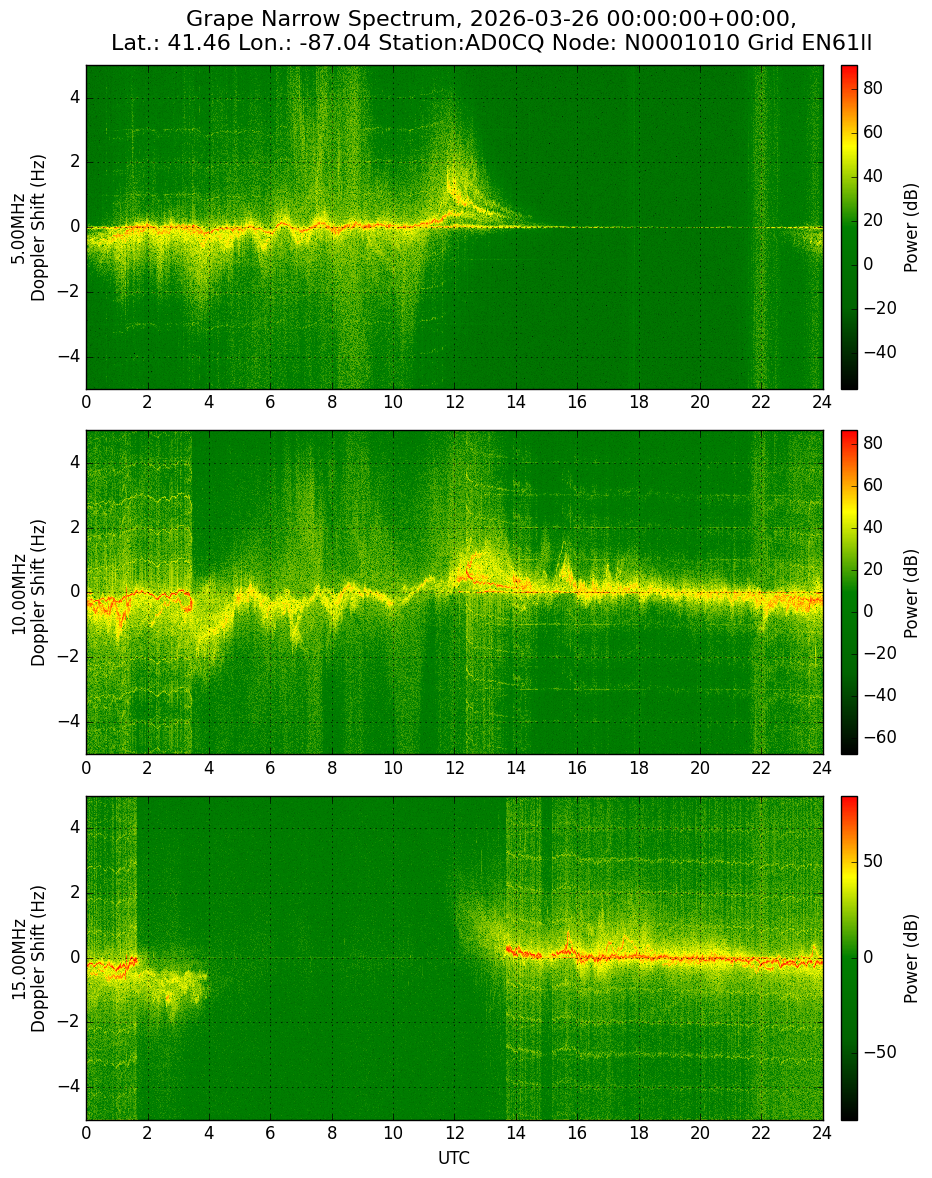Click the 80 dB label on the top colorbar
The image size is (932, 1178).
[873, 88]
